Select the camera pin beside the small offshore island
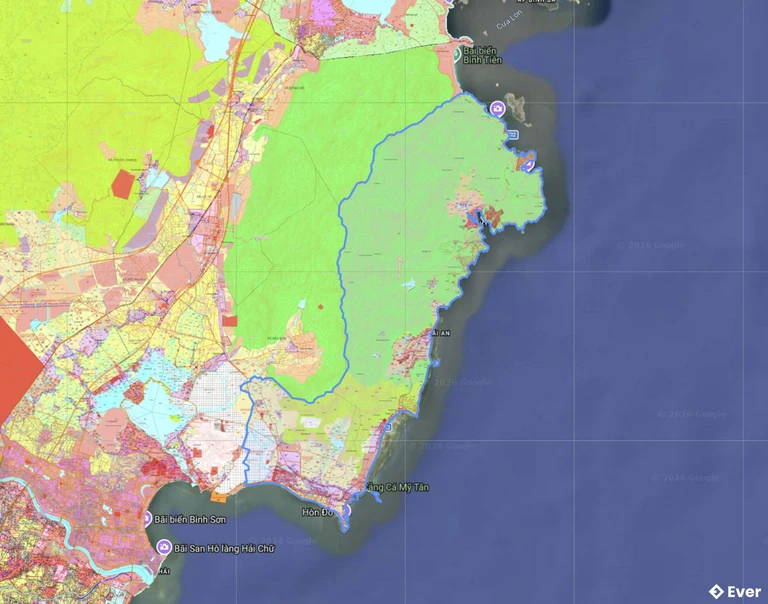The image size is (768, 604). pyautogui.click(x=496, y=108)
